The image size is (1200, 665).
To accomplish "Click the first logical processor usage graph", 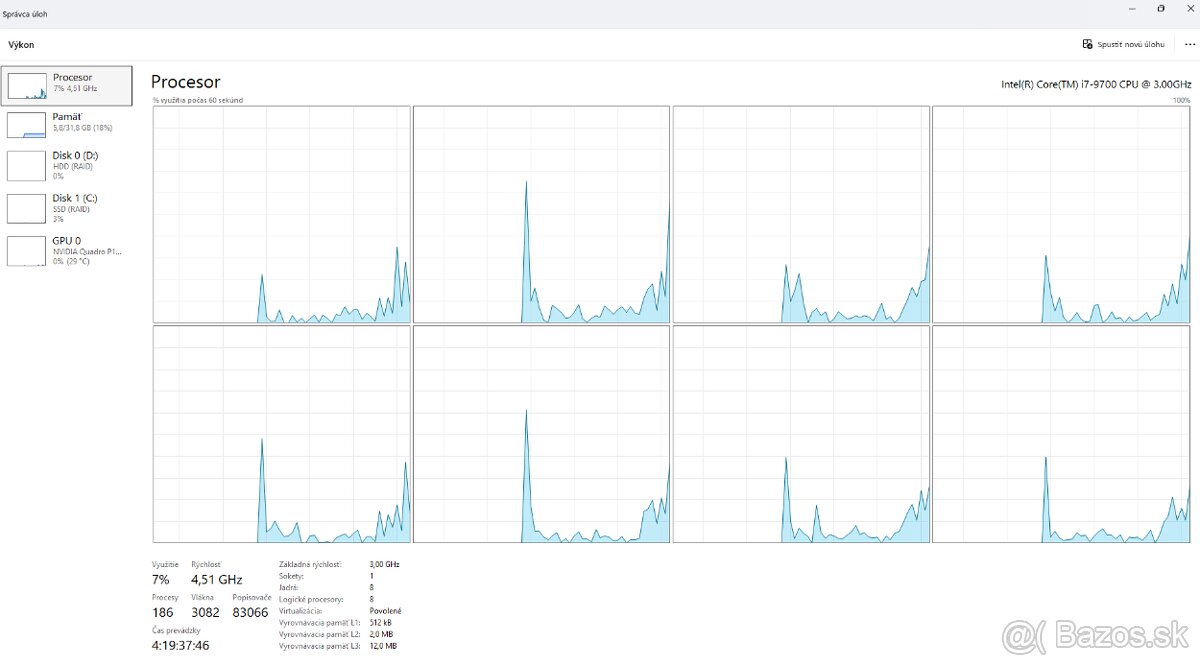I will (x=281, y=214).
